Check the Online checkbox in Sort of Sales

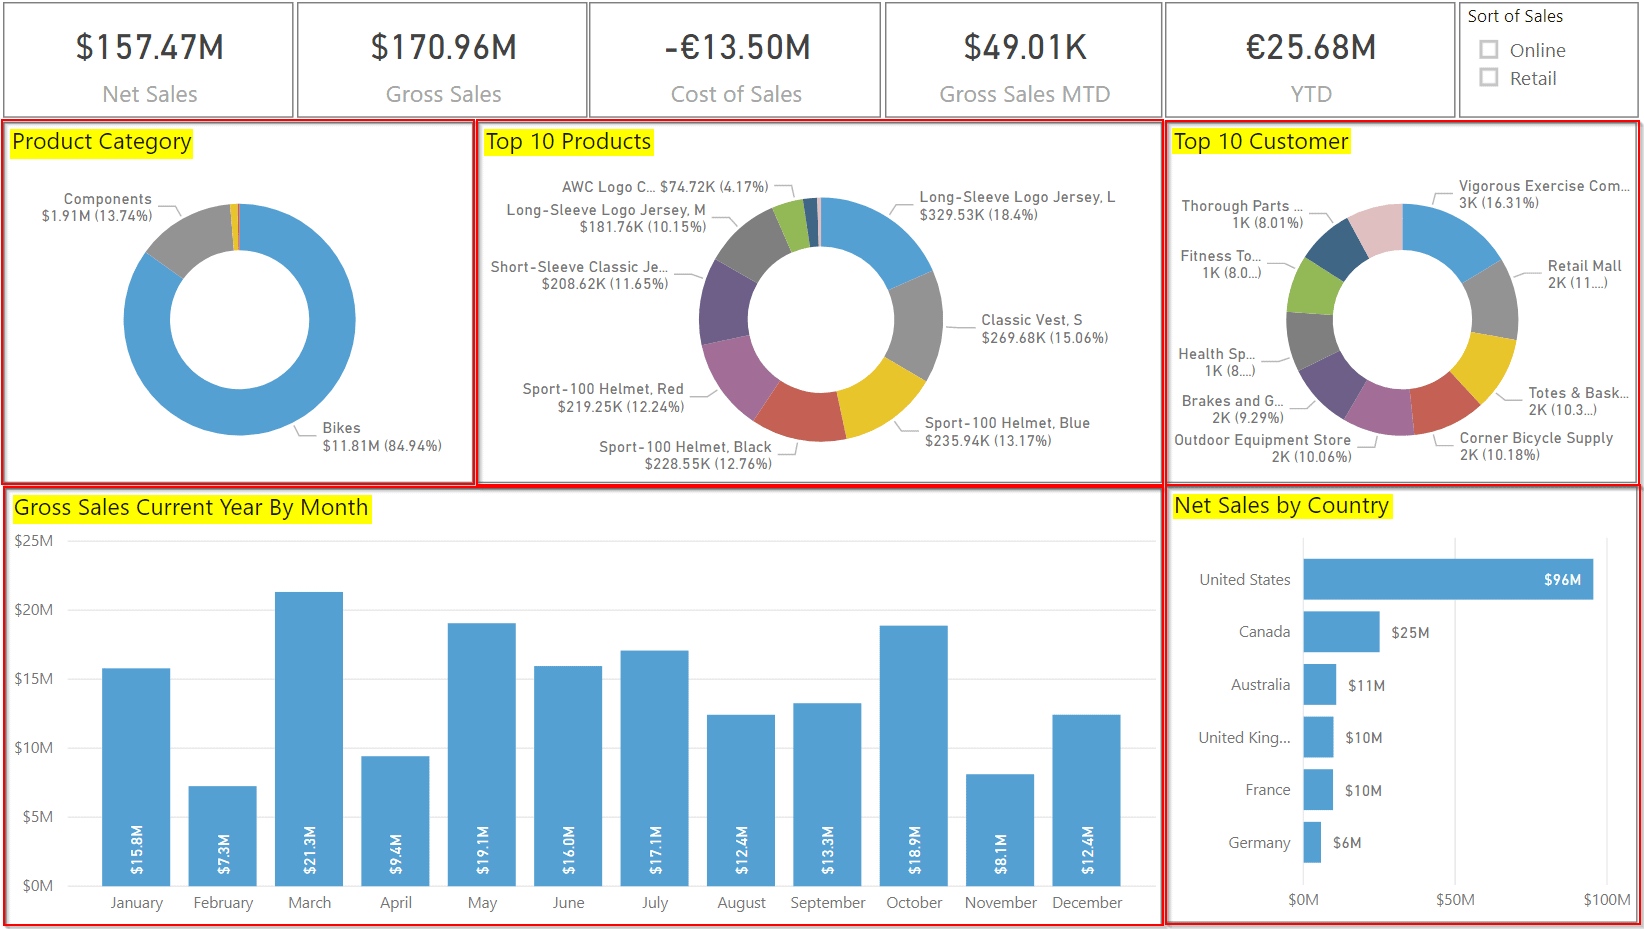point(1489,50)
